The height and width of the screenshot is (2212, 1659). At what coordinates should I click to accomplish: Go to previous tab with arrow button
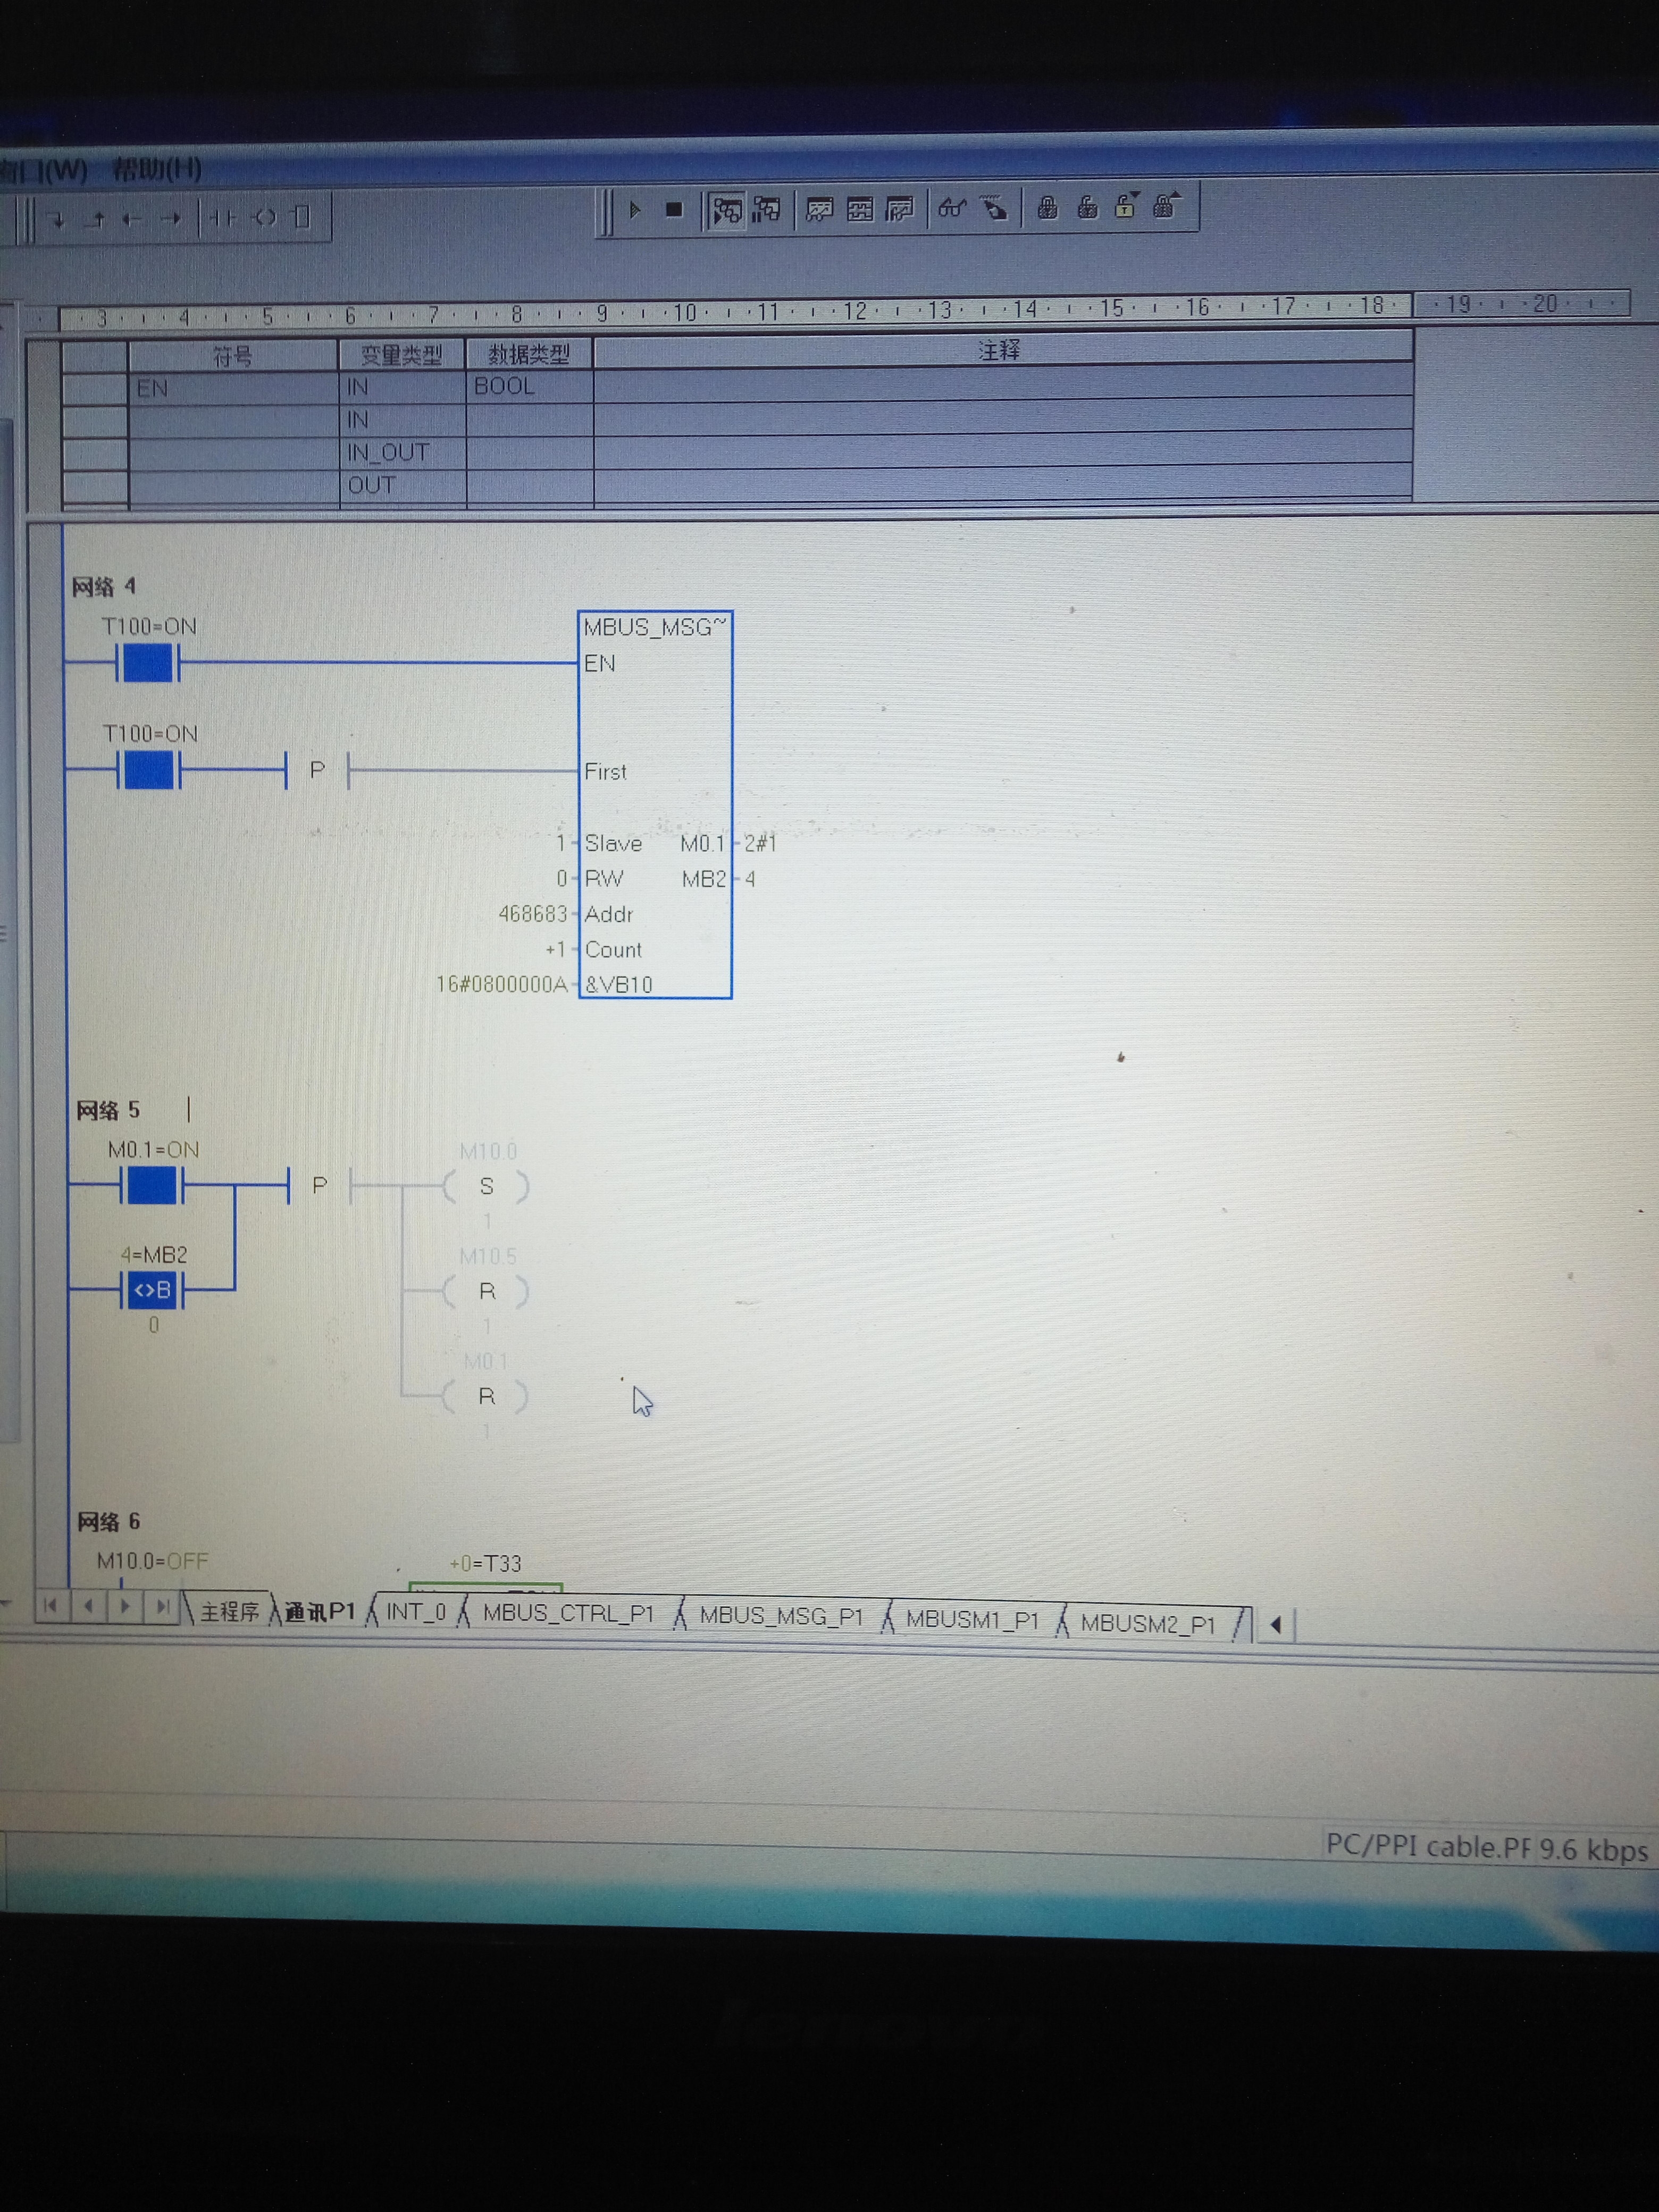[89, 1606]
